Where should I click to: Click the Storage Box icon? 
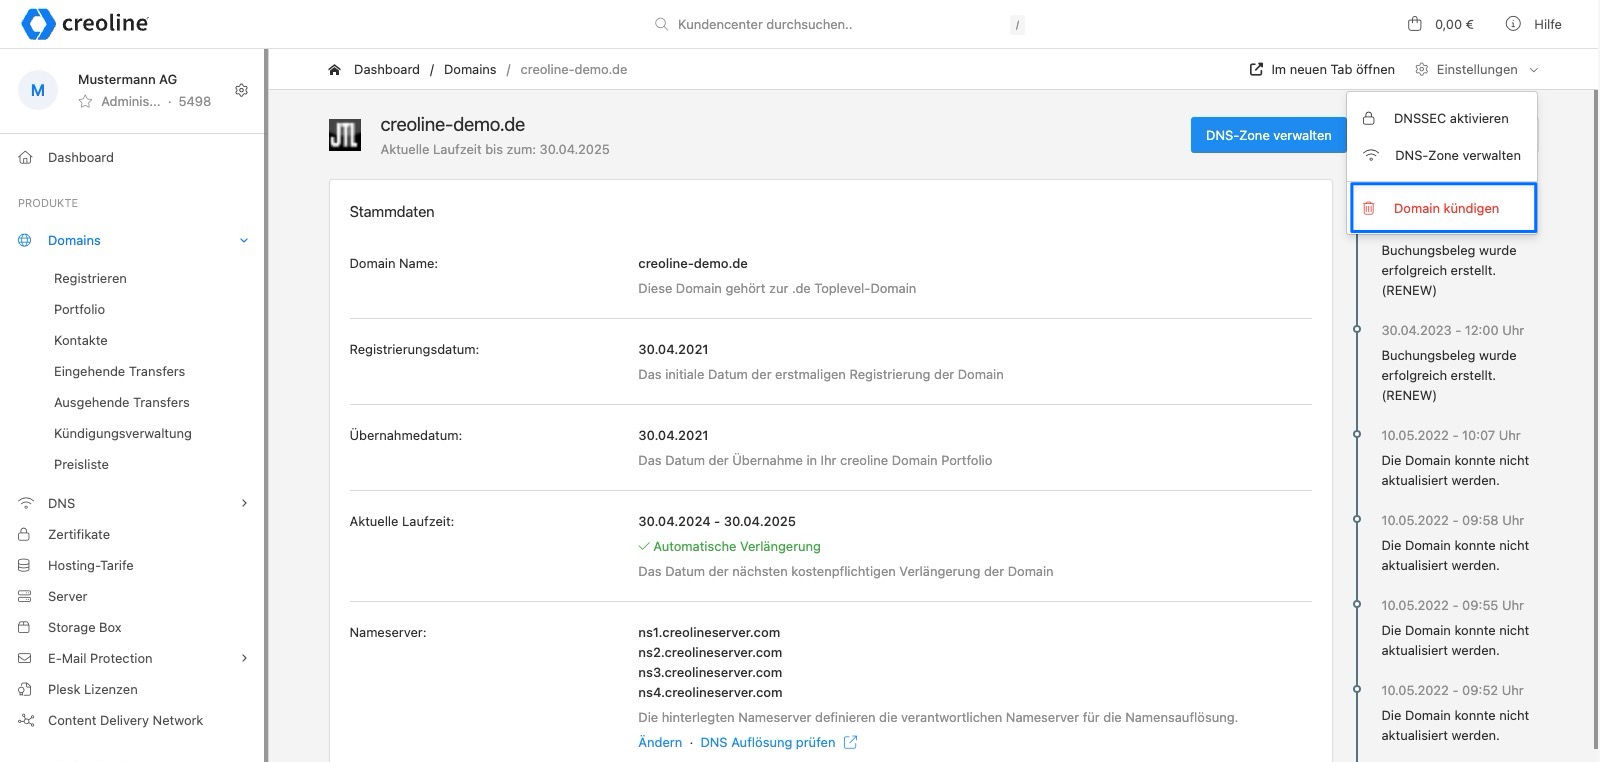click(x=25, y=627)
